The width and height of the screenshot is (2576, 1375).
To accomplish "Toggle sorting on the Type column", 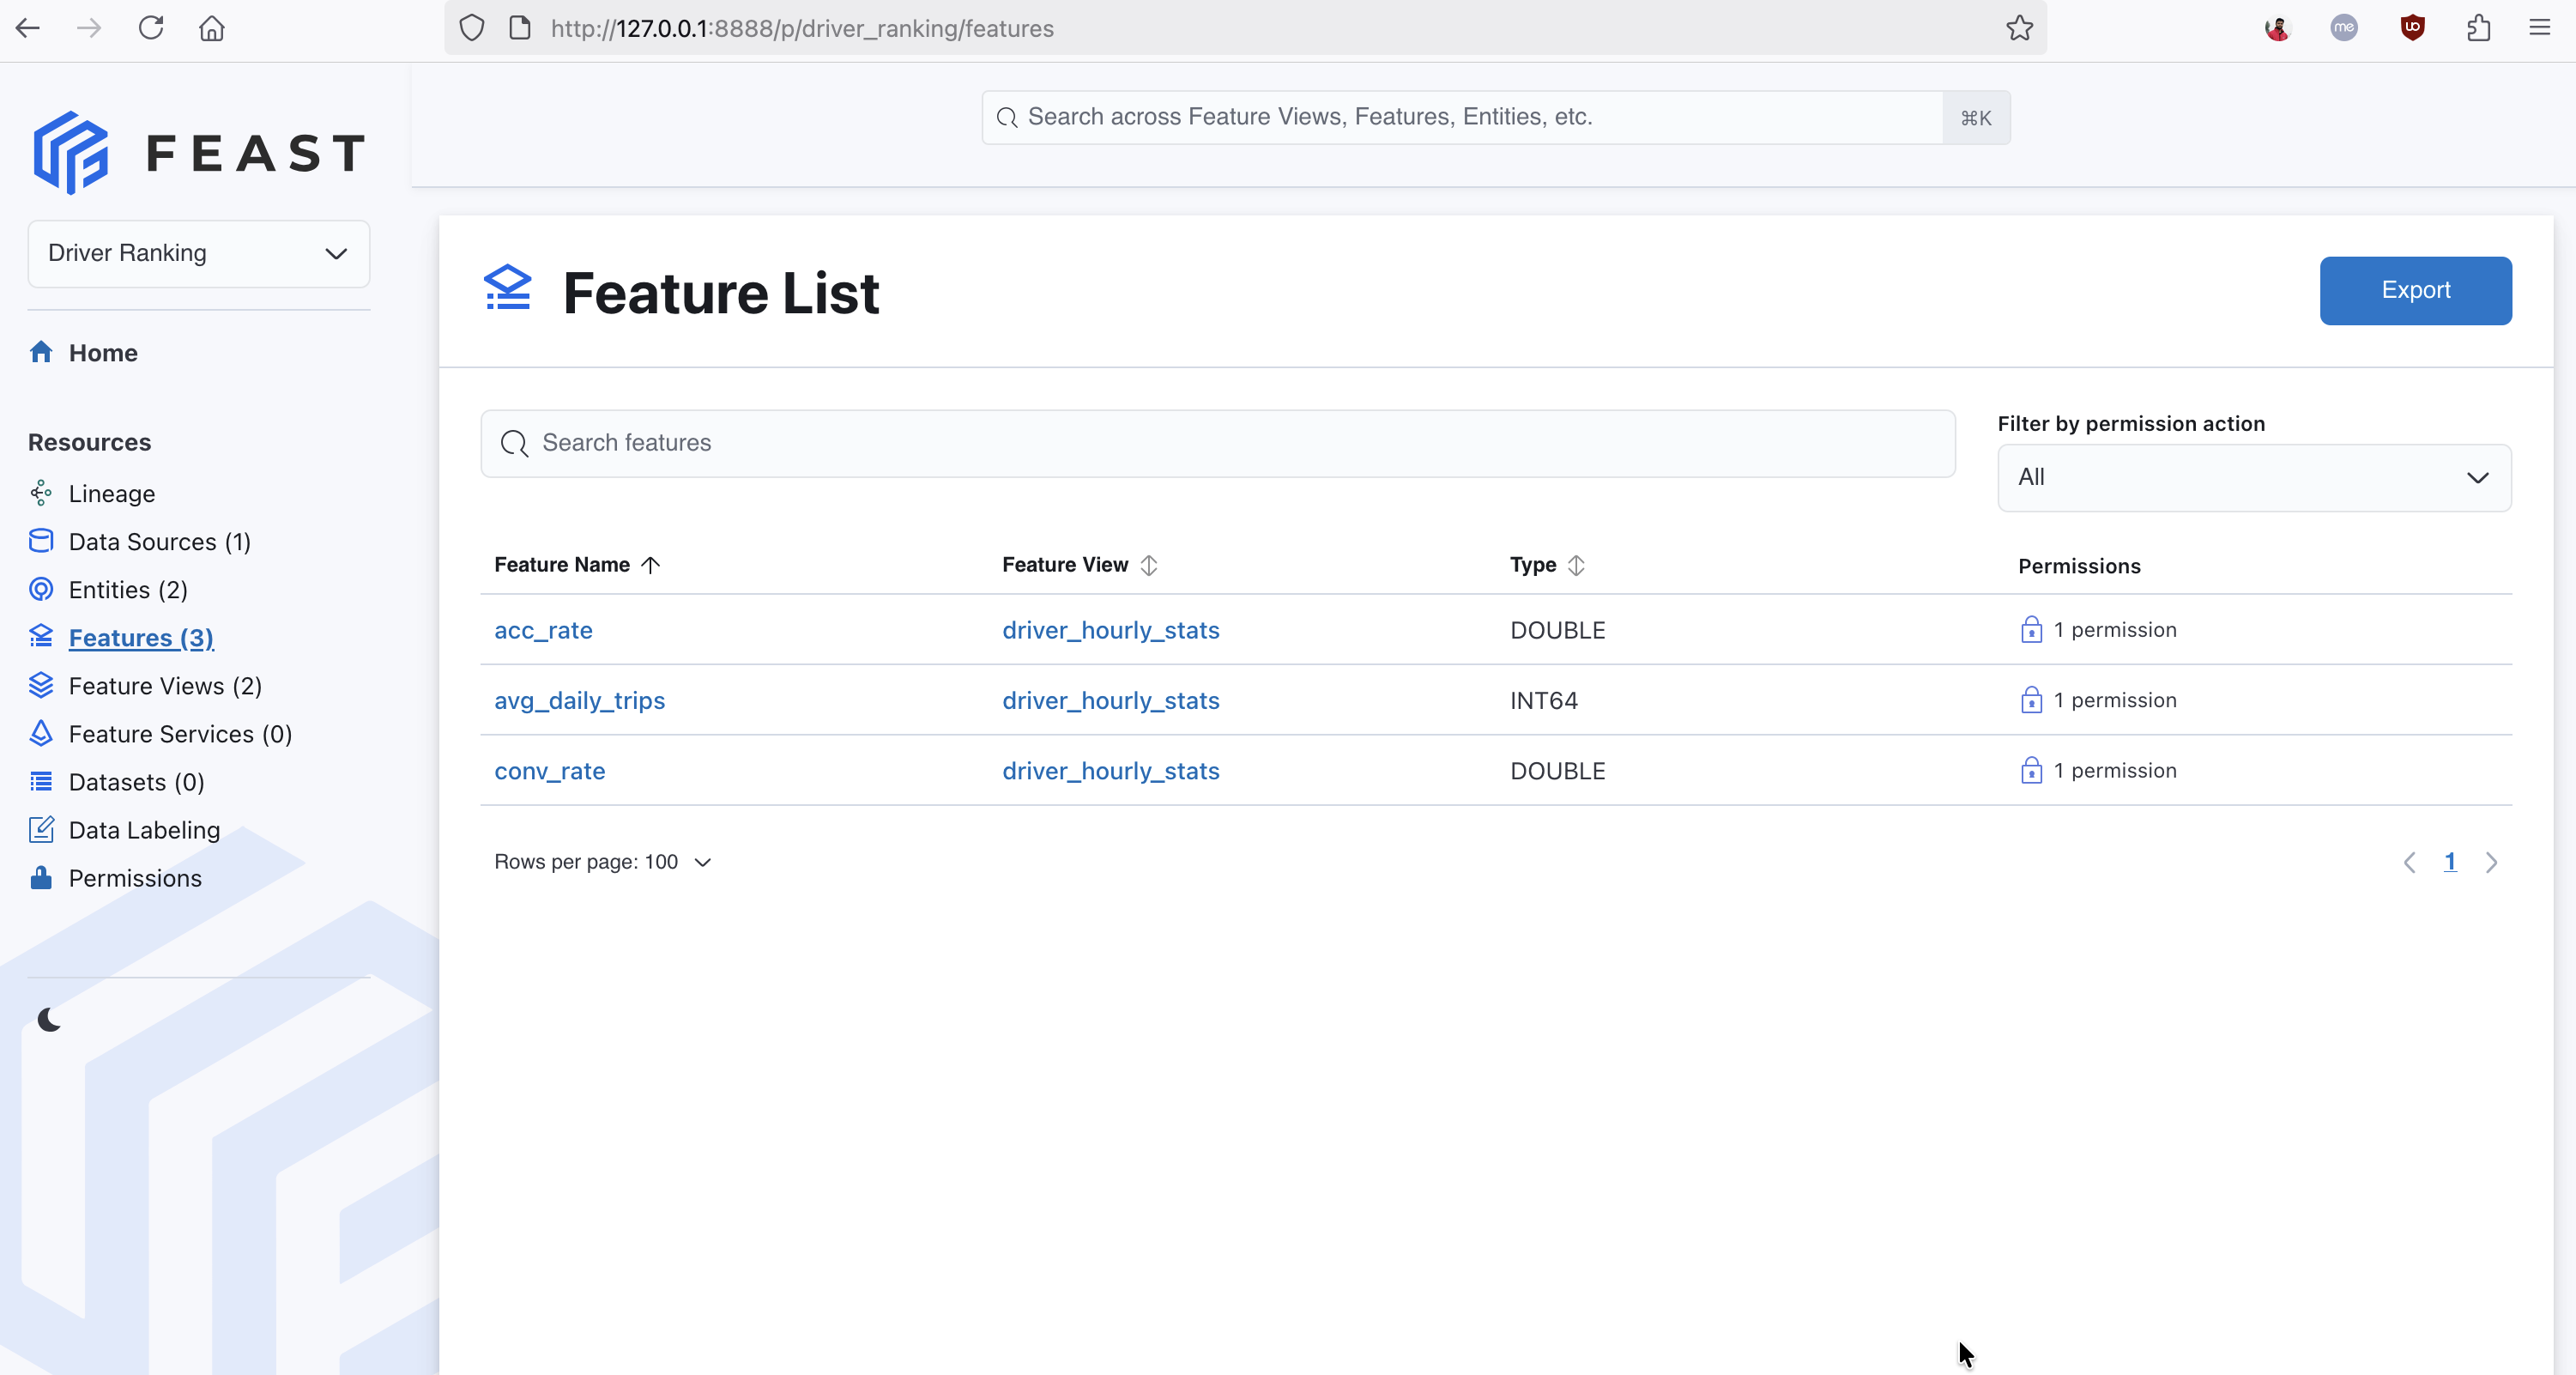I will 1577,564.
